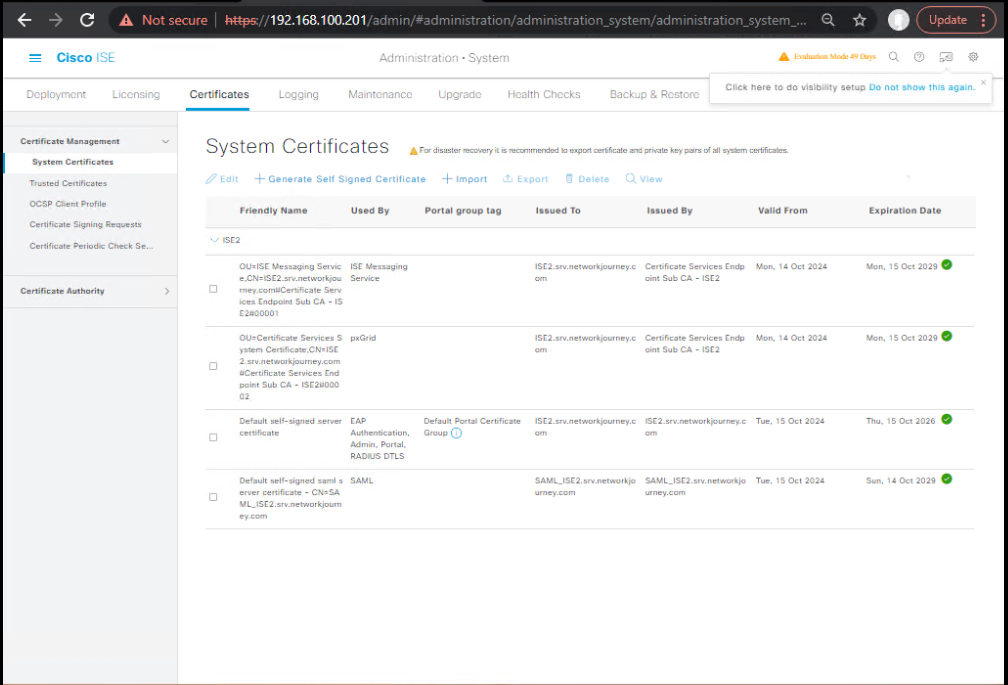1008x685 pixels.
Task: Select the Certificates tab
Action: [219, 94]
